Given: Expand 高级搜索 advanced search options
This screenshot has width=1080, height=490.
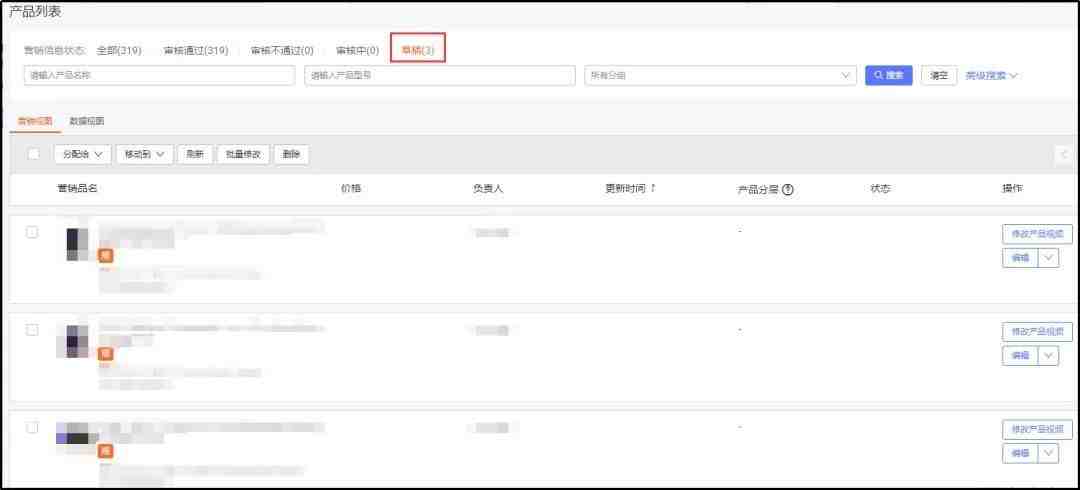Looking at the screenshot, I should click(x=991, y=76).
